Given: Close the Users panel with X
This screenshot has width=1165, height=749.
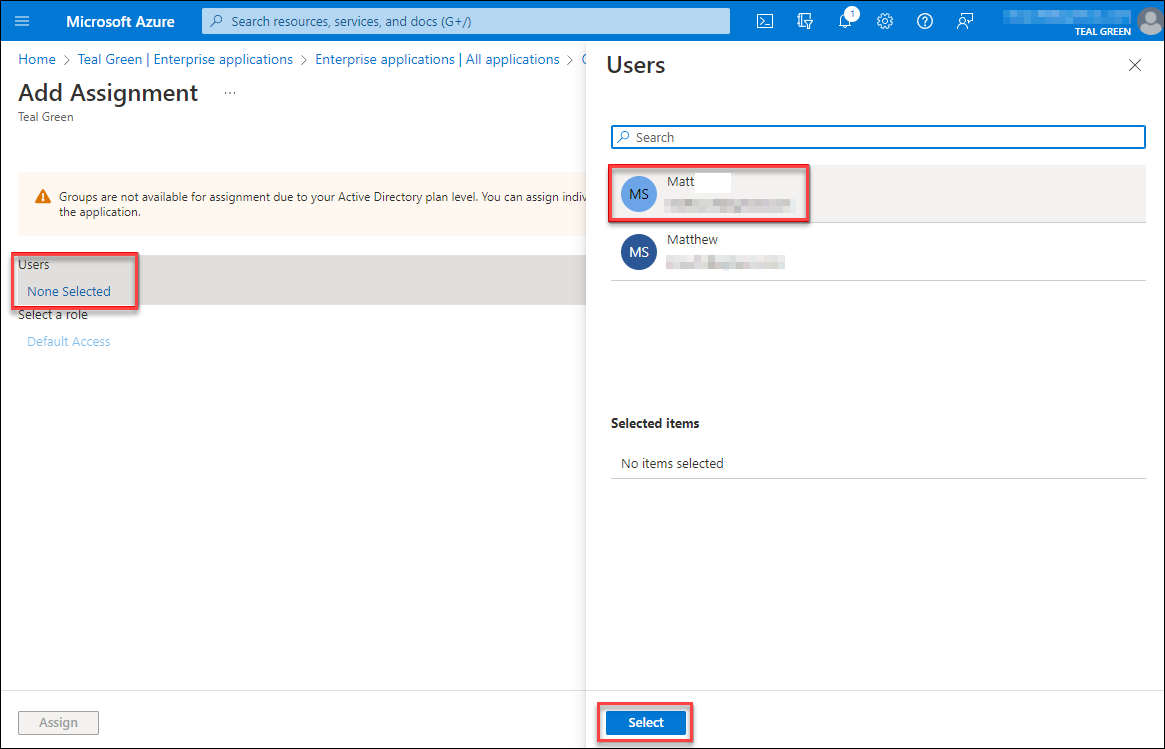Looking at the screenshot, I should 1135,65.
